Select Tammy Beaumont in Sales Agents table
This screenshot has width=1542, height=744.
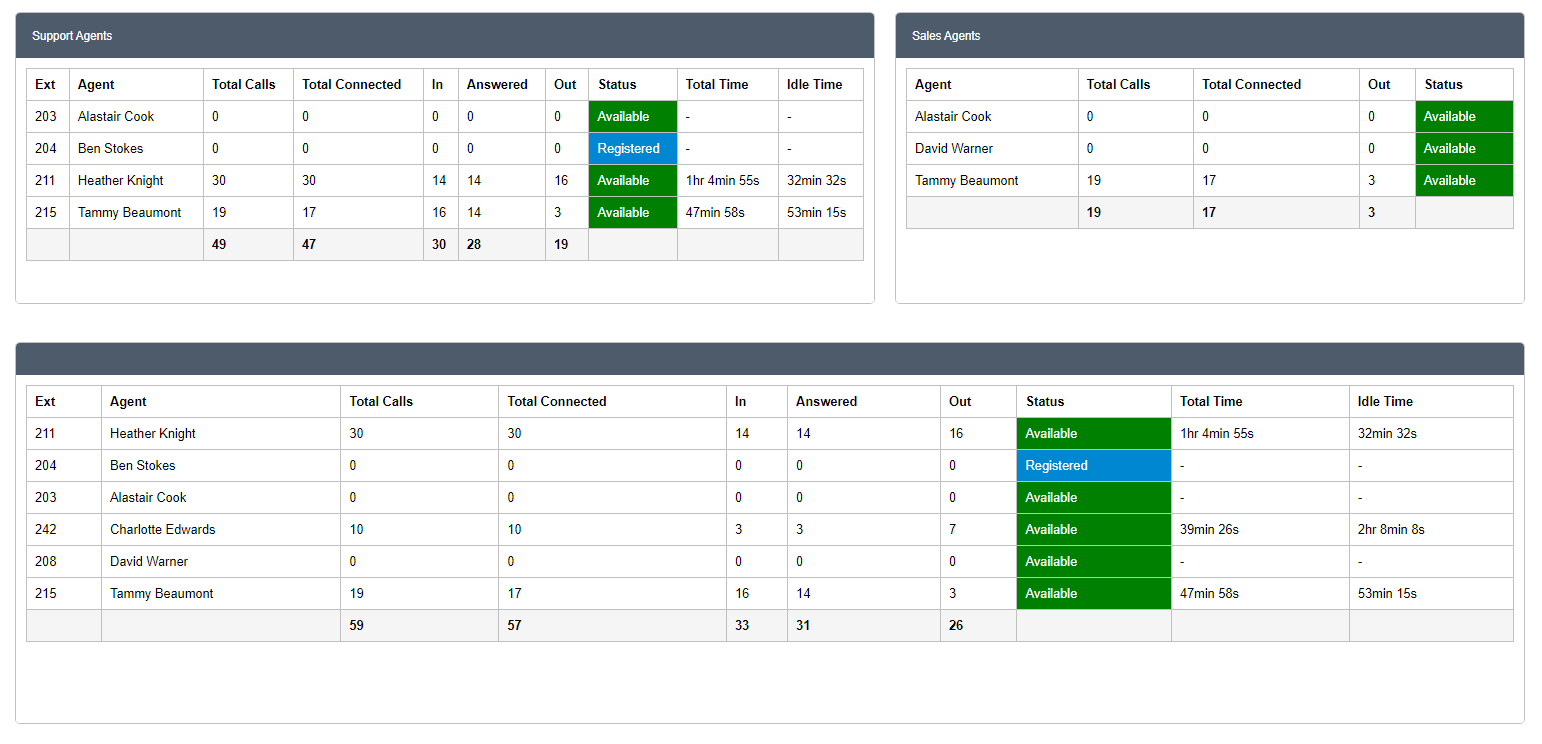[967, 181]
